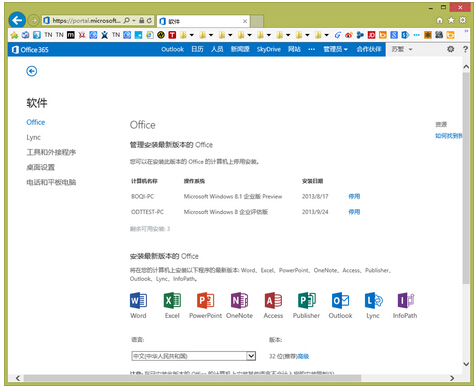Open a new browser tab
Viewport: 476px width, 388px height.
click(257, 21)
